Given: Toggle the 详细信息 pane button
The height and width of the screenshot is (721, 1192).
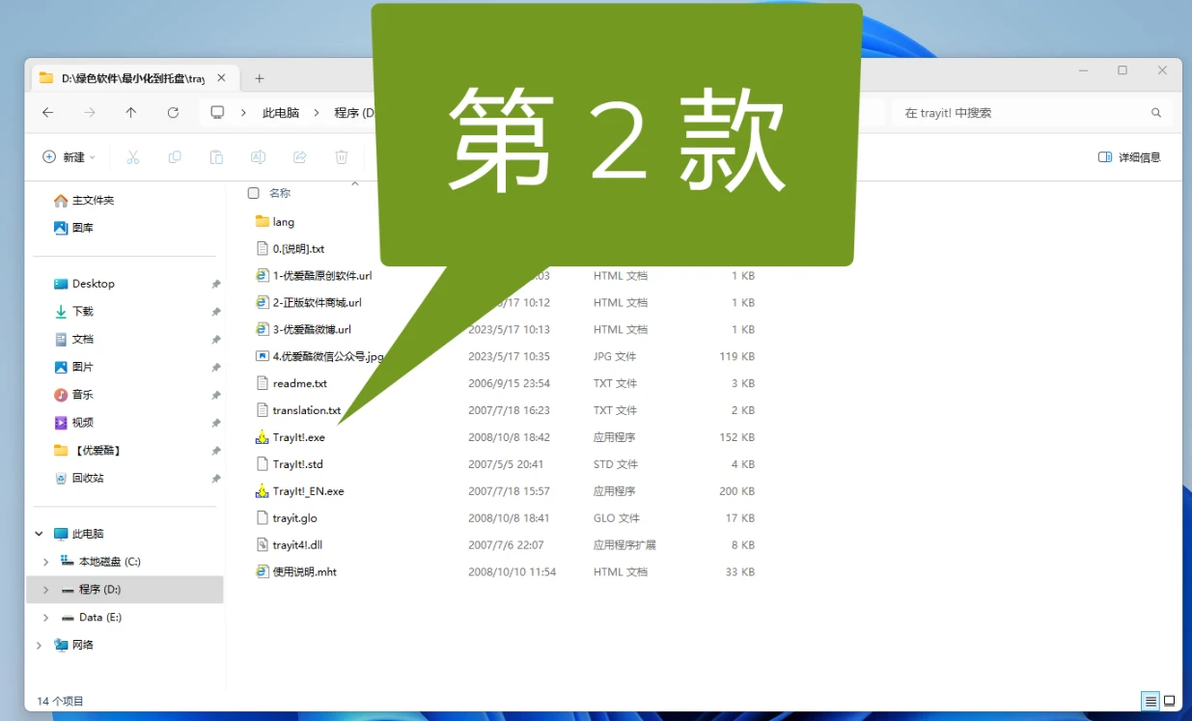Looking at the screenshot, I should [1130, 157].
